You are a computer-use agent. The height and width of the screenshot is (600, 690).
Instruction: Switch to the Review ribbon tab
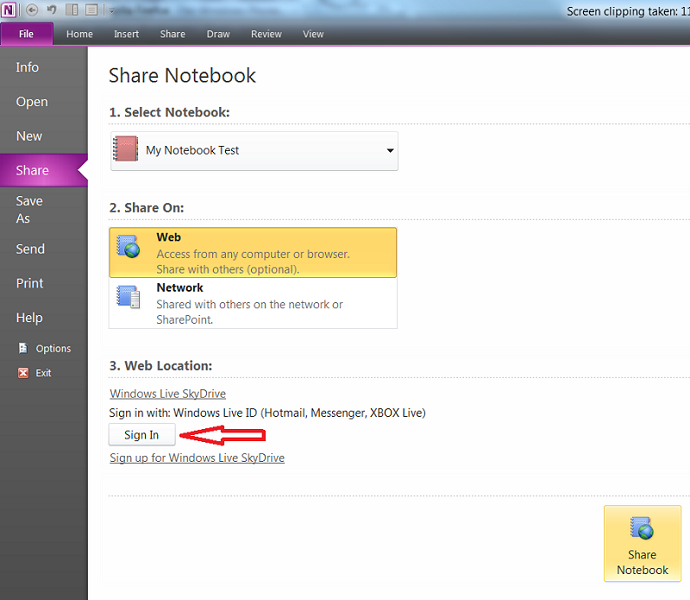266,34
